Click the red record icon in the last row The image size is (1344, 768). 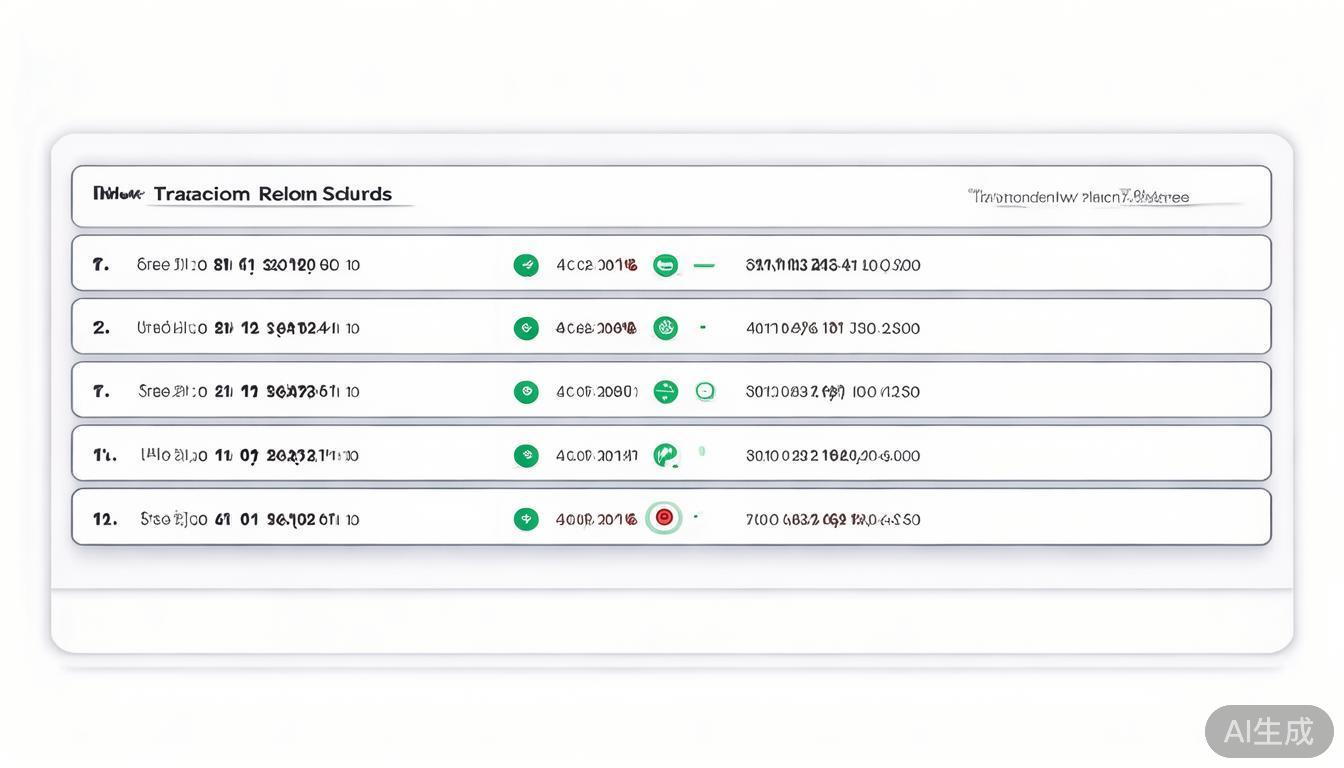(x=663, y=517)
